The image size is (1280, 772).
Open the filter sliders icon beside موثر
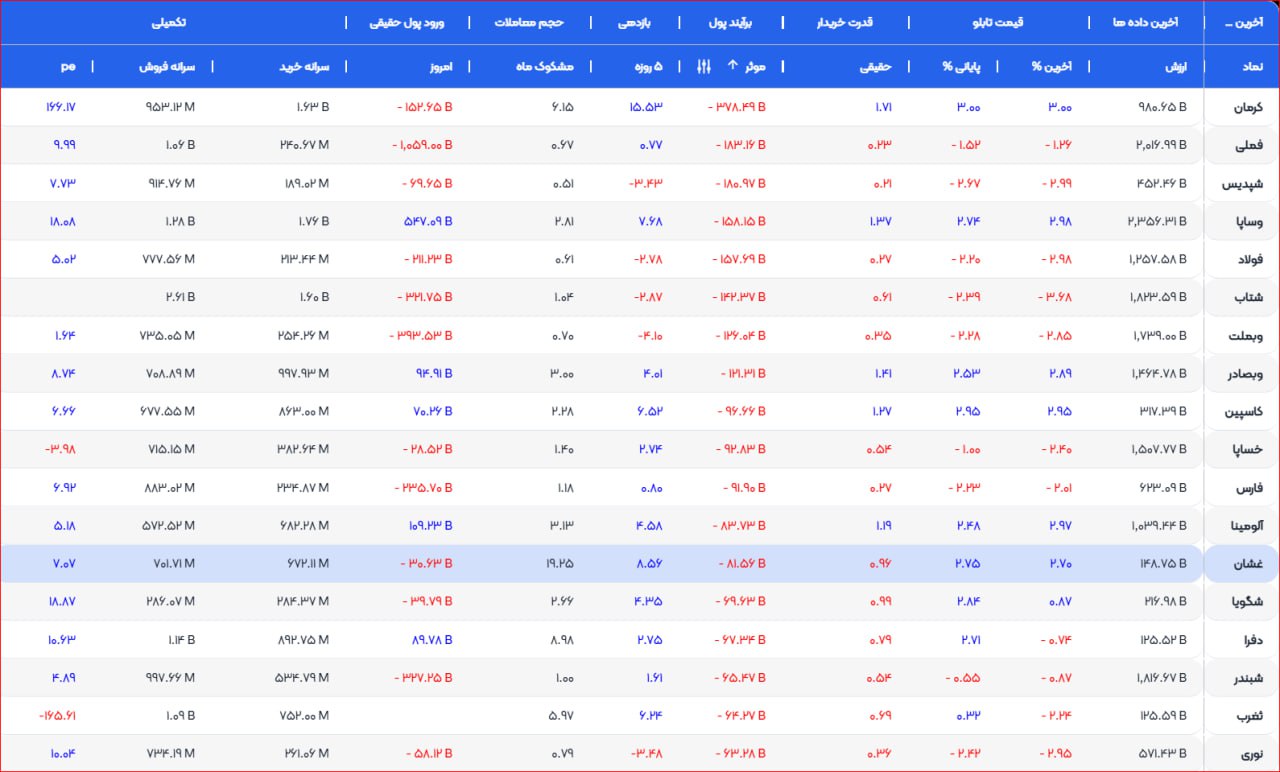[703, 66]
